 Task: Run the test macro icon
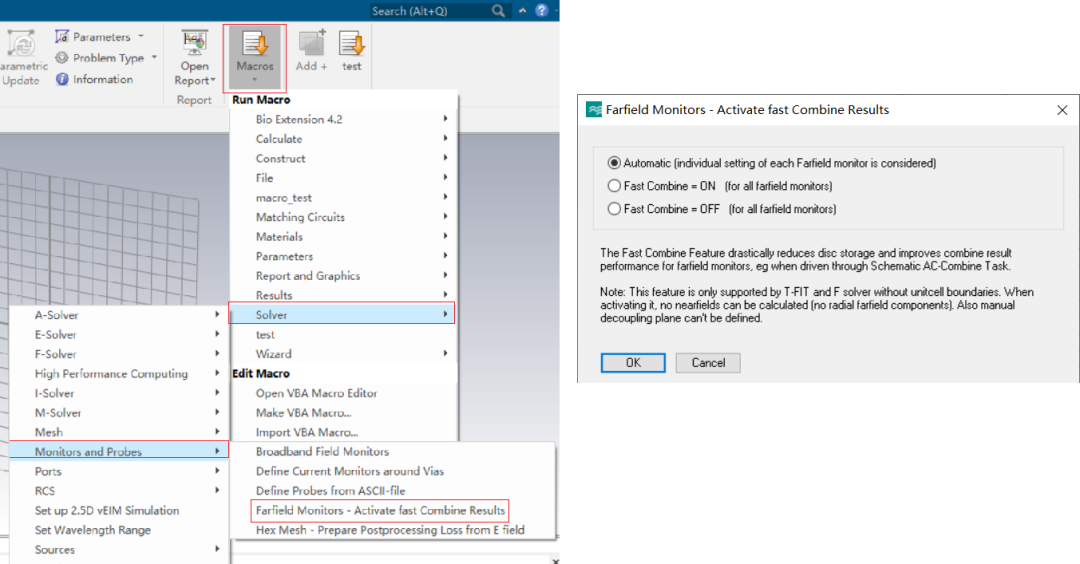click(351, 43)
